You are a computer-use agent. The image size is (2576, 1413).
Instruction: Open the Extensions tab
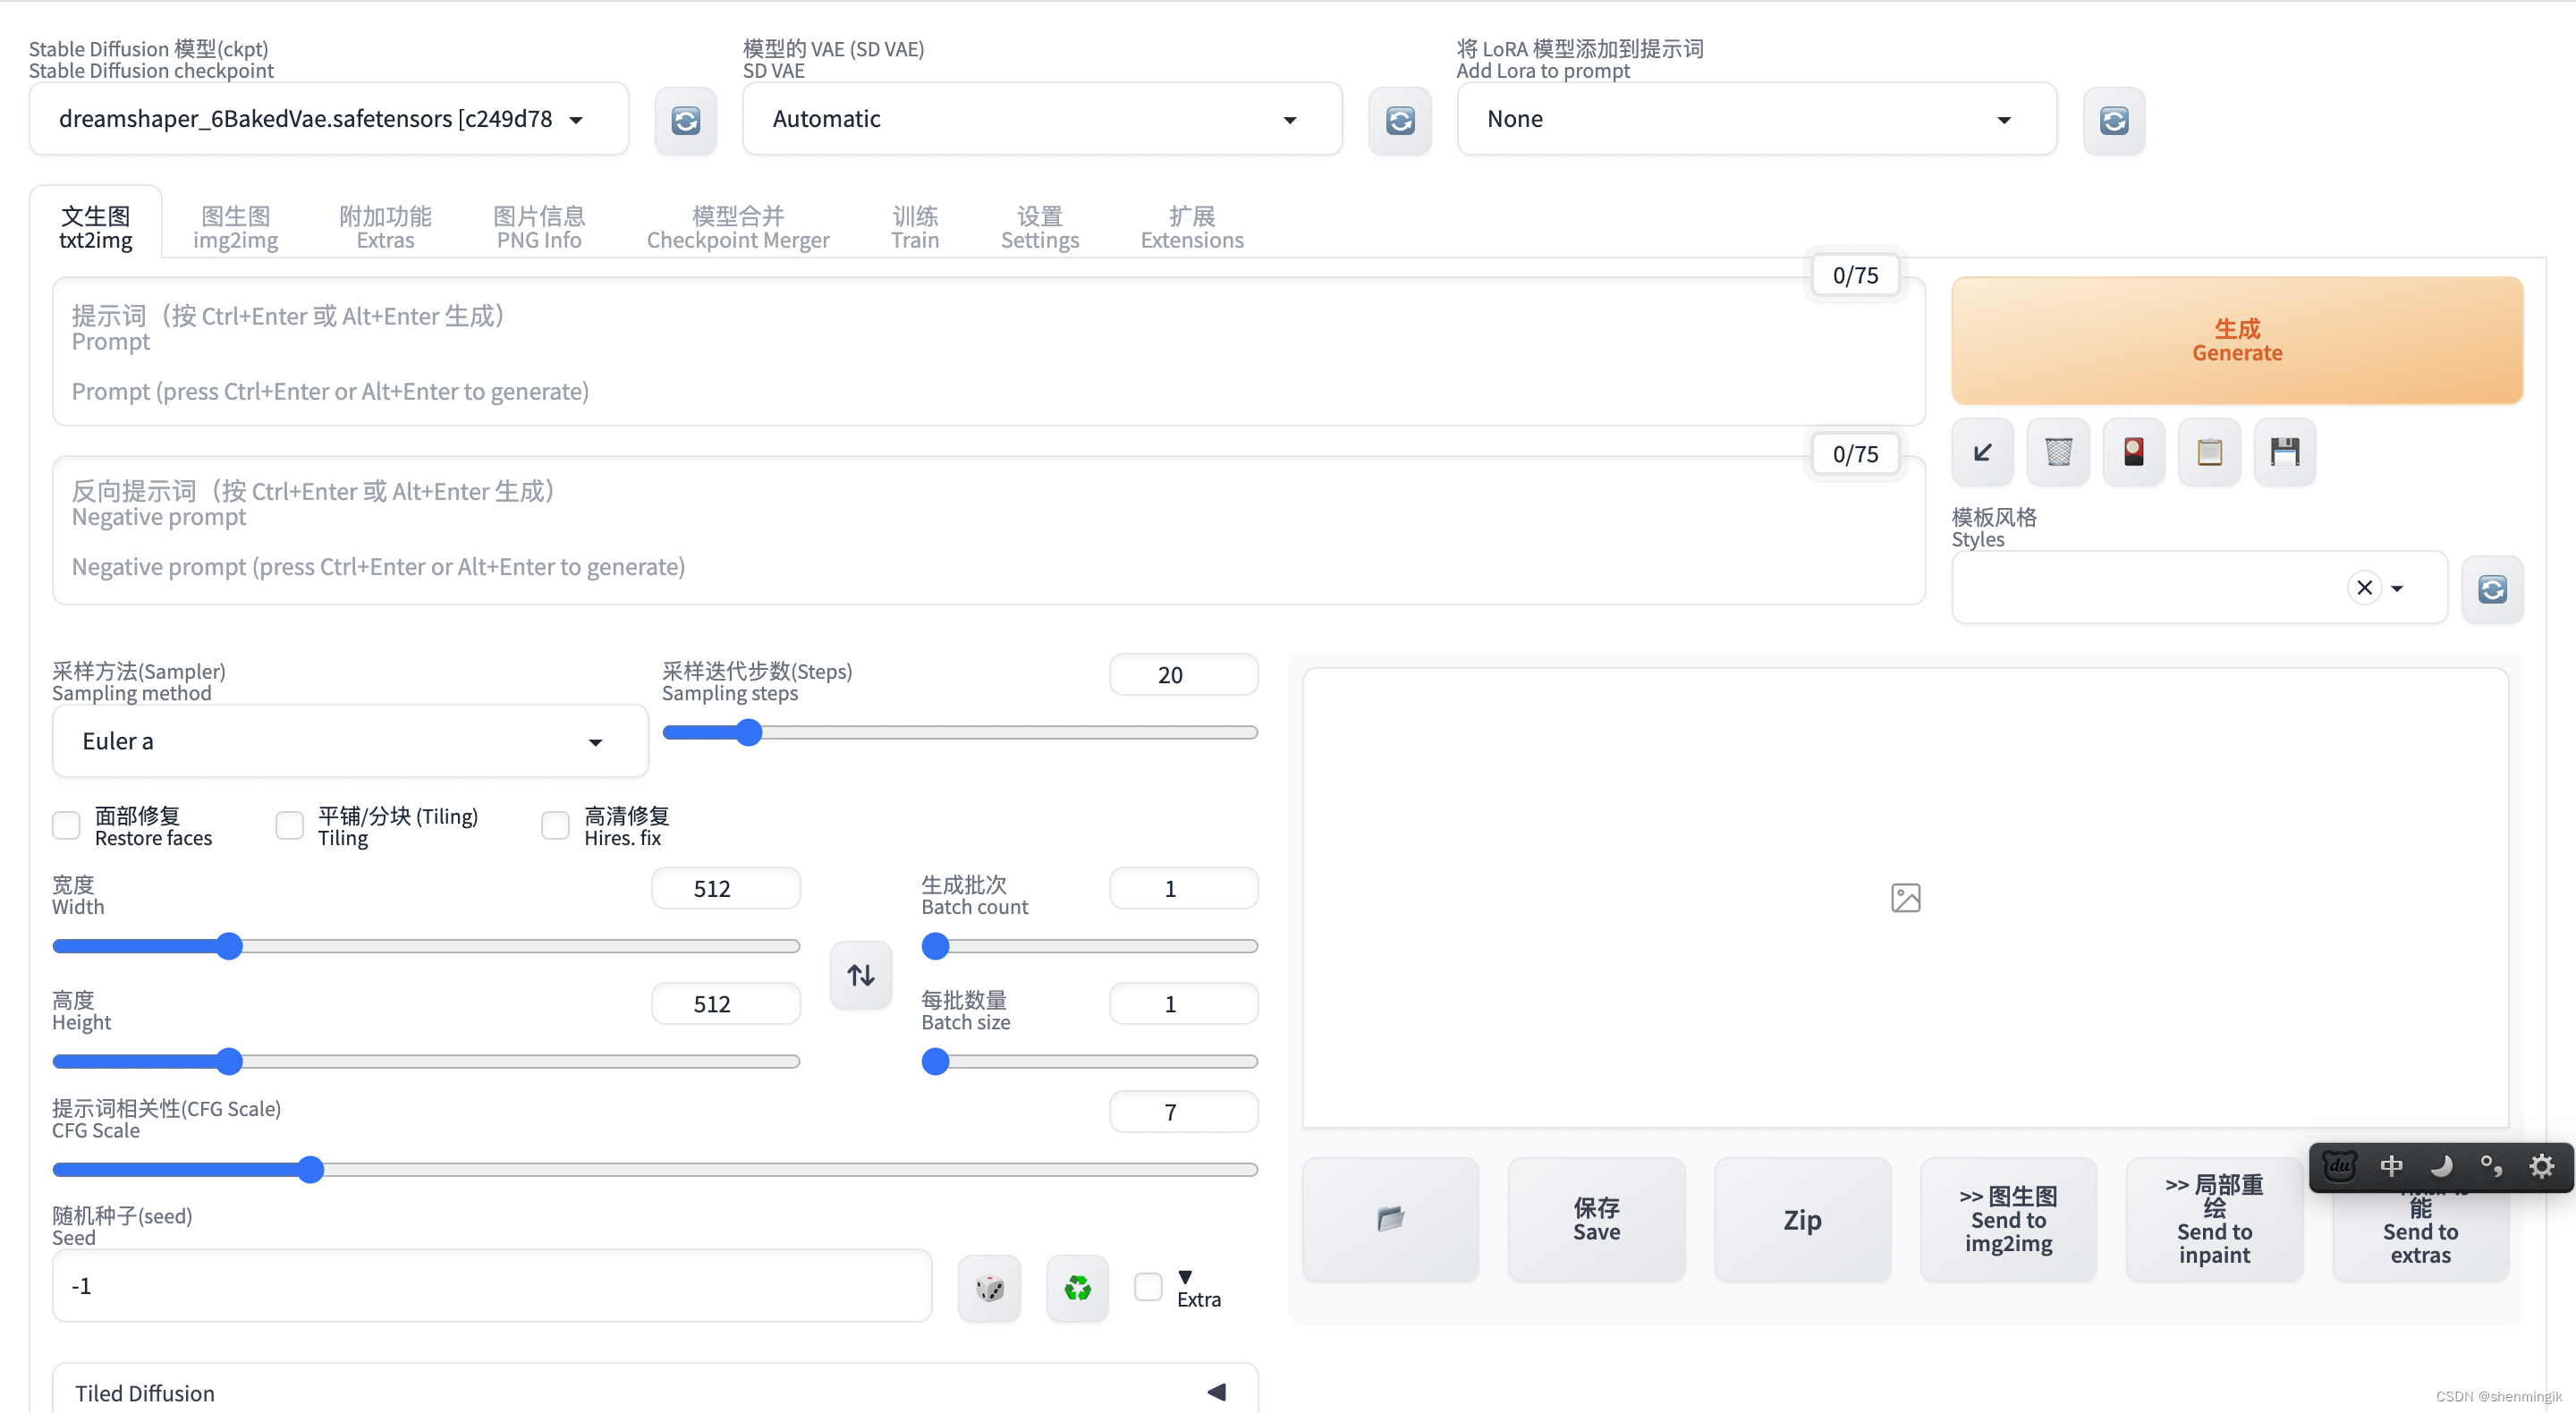coord(1191,227)
